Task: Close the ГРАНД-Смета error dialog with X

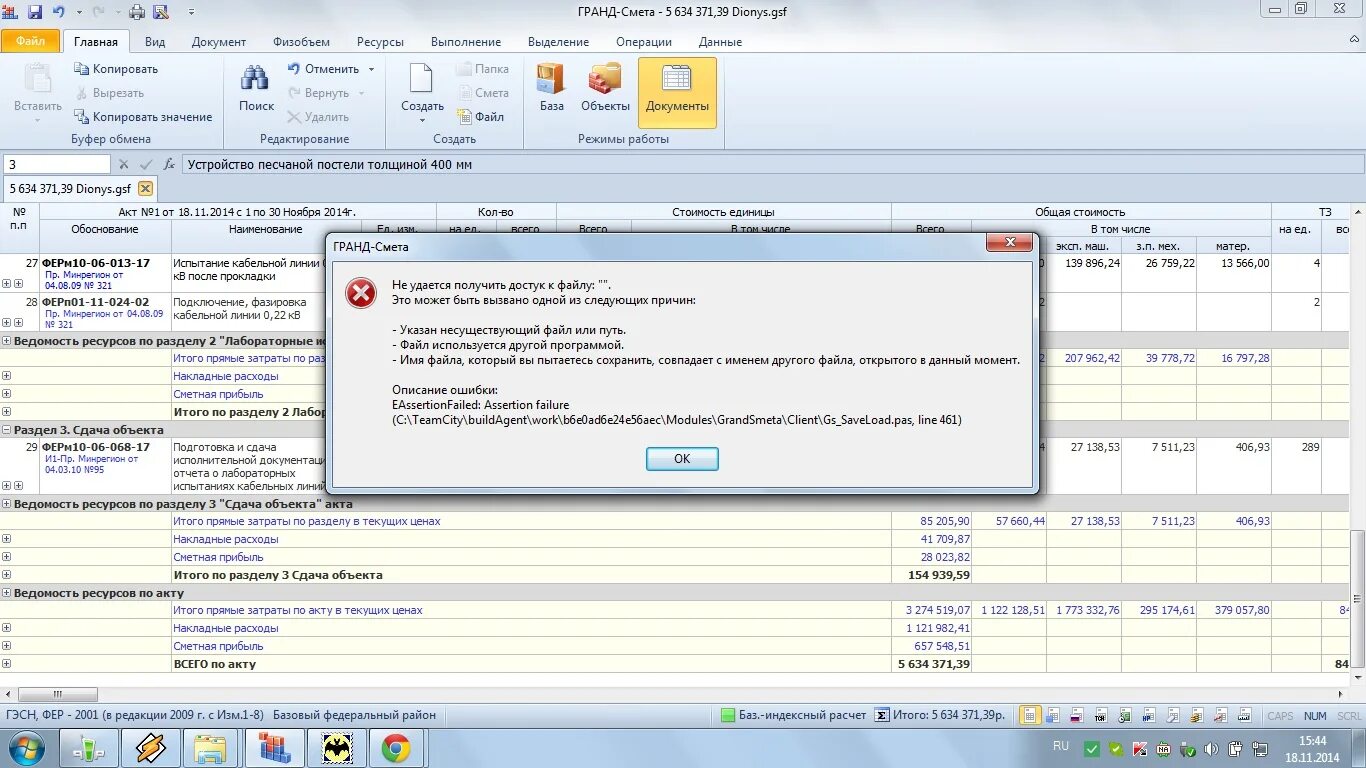Action: click(1009, 243)
